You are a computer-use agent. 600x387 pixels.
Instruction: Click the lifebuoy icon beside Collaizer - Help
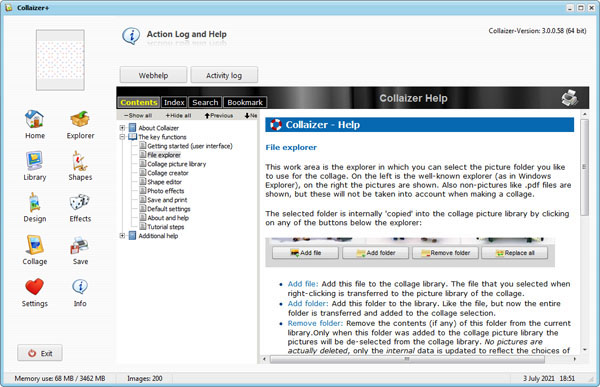click(276, 125)
